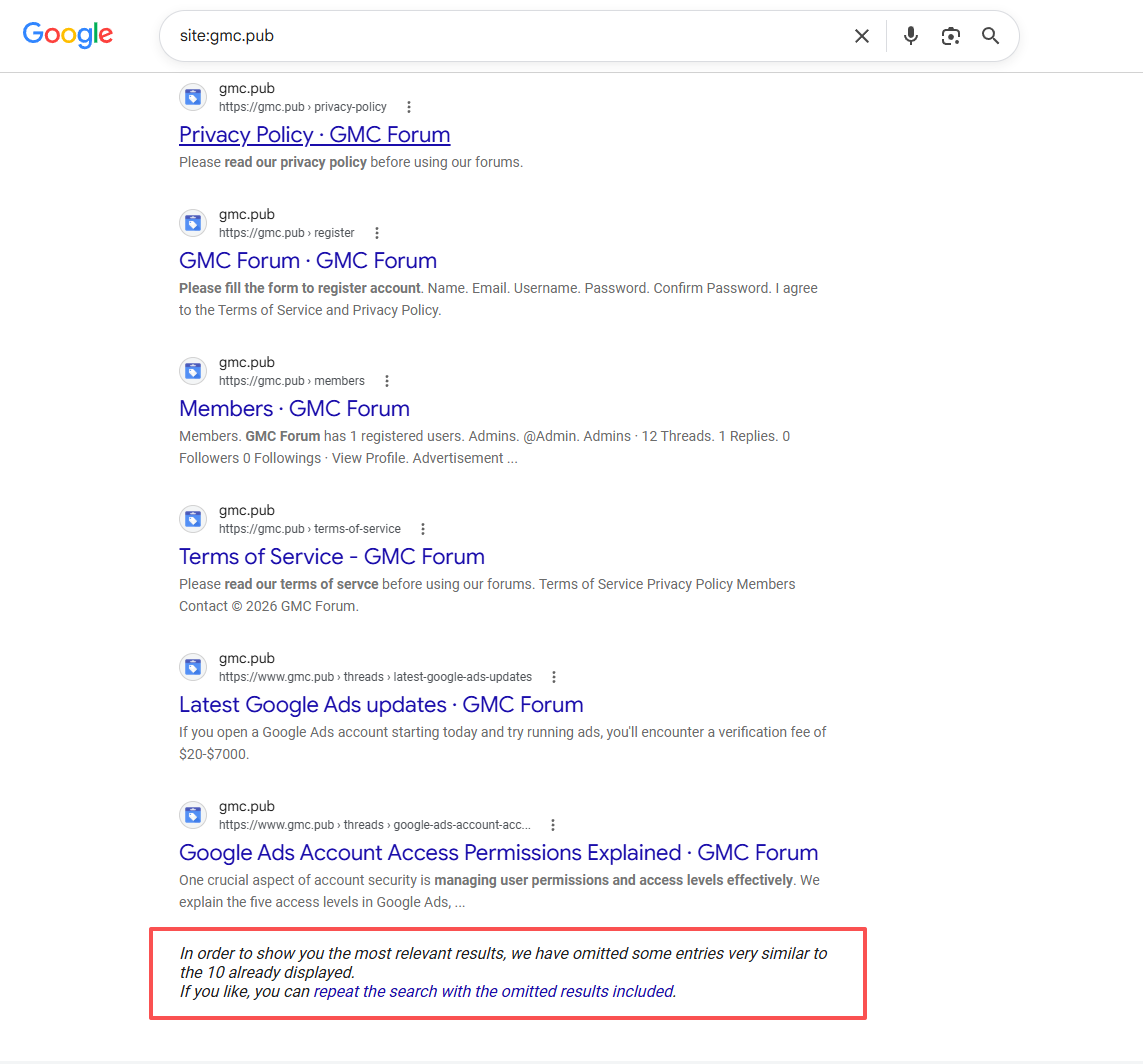Click the URL text ending in google-ads-account-acc...

pos(375,825)
